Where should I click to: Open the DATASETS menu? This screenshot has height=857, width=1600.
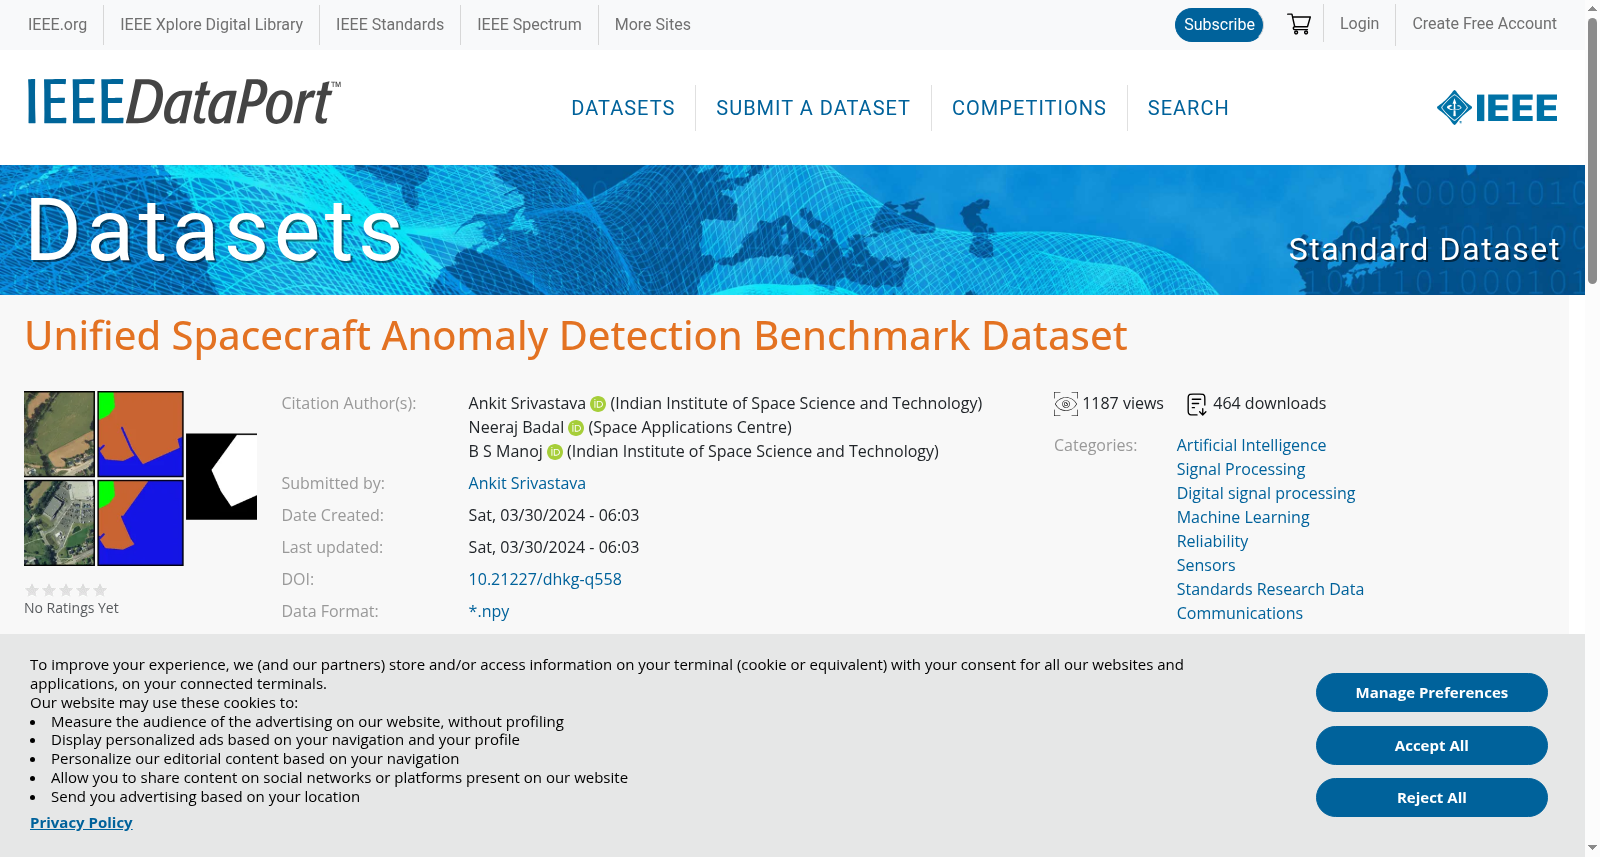623,108
